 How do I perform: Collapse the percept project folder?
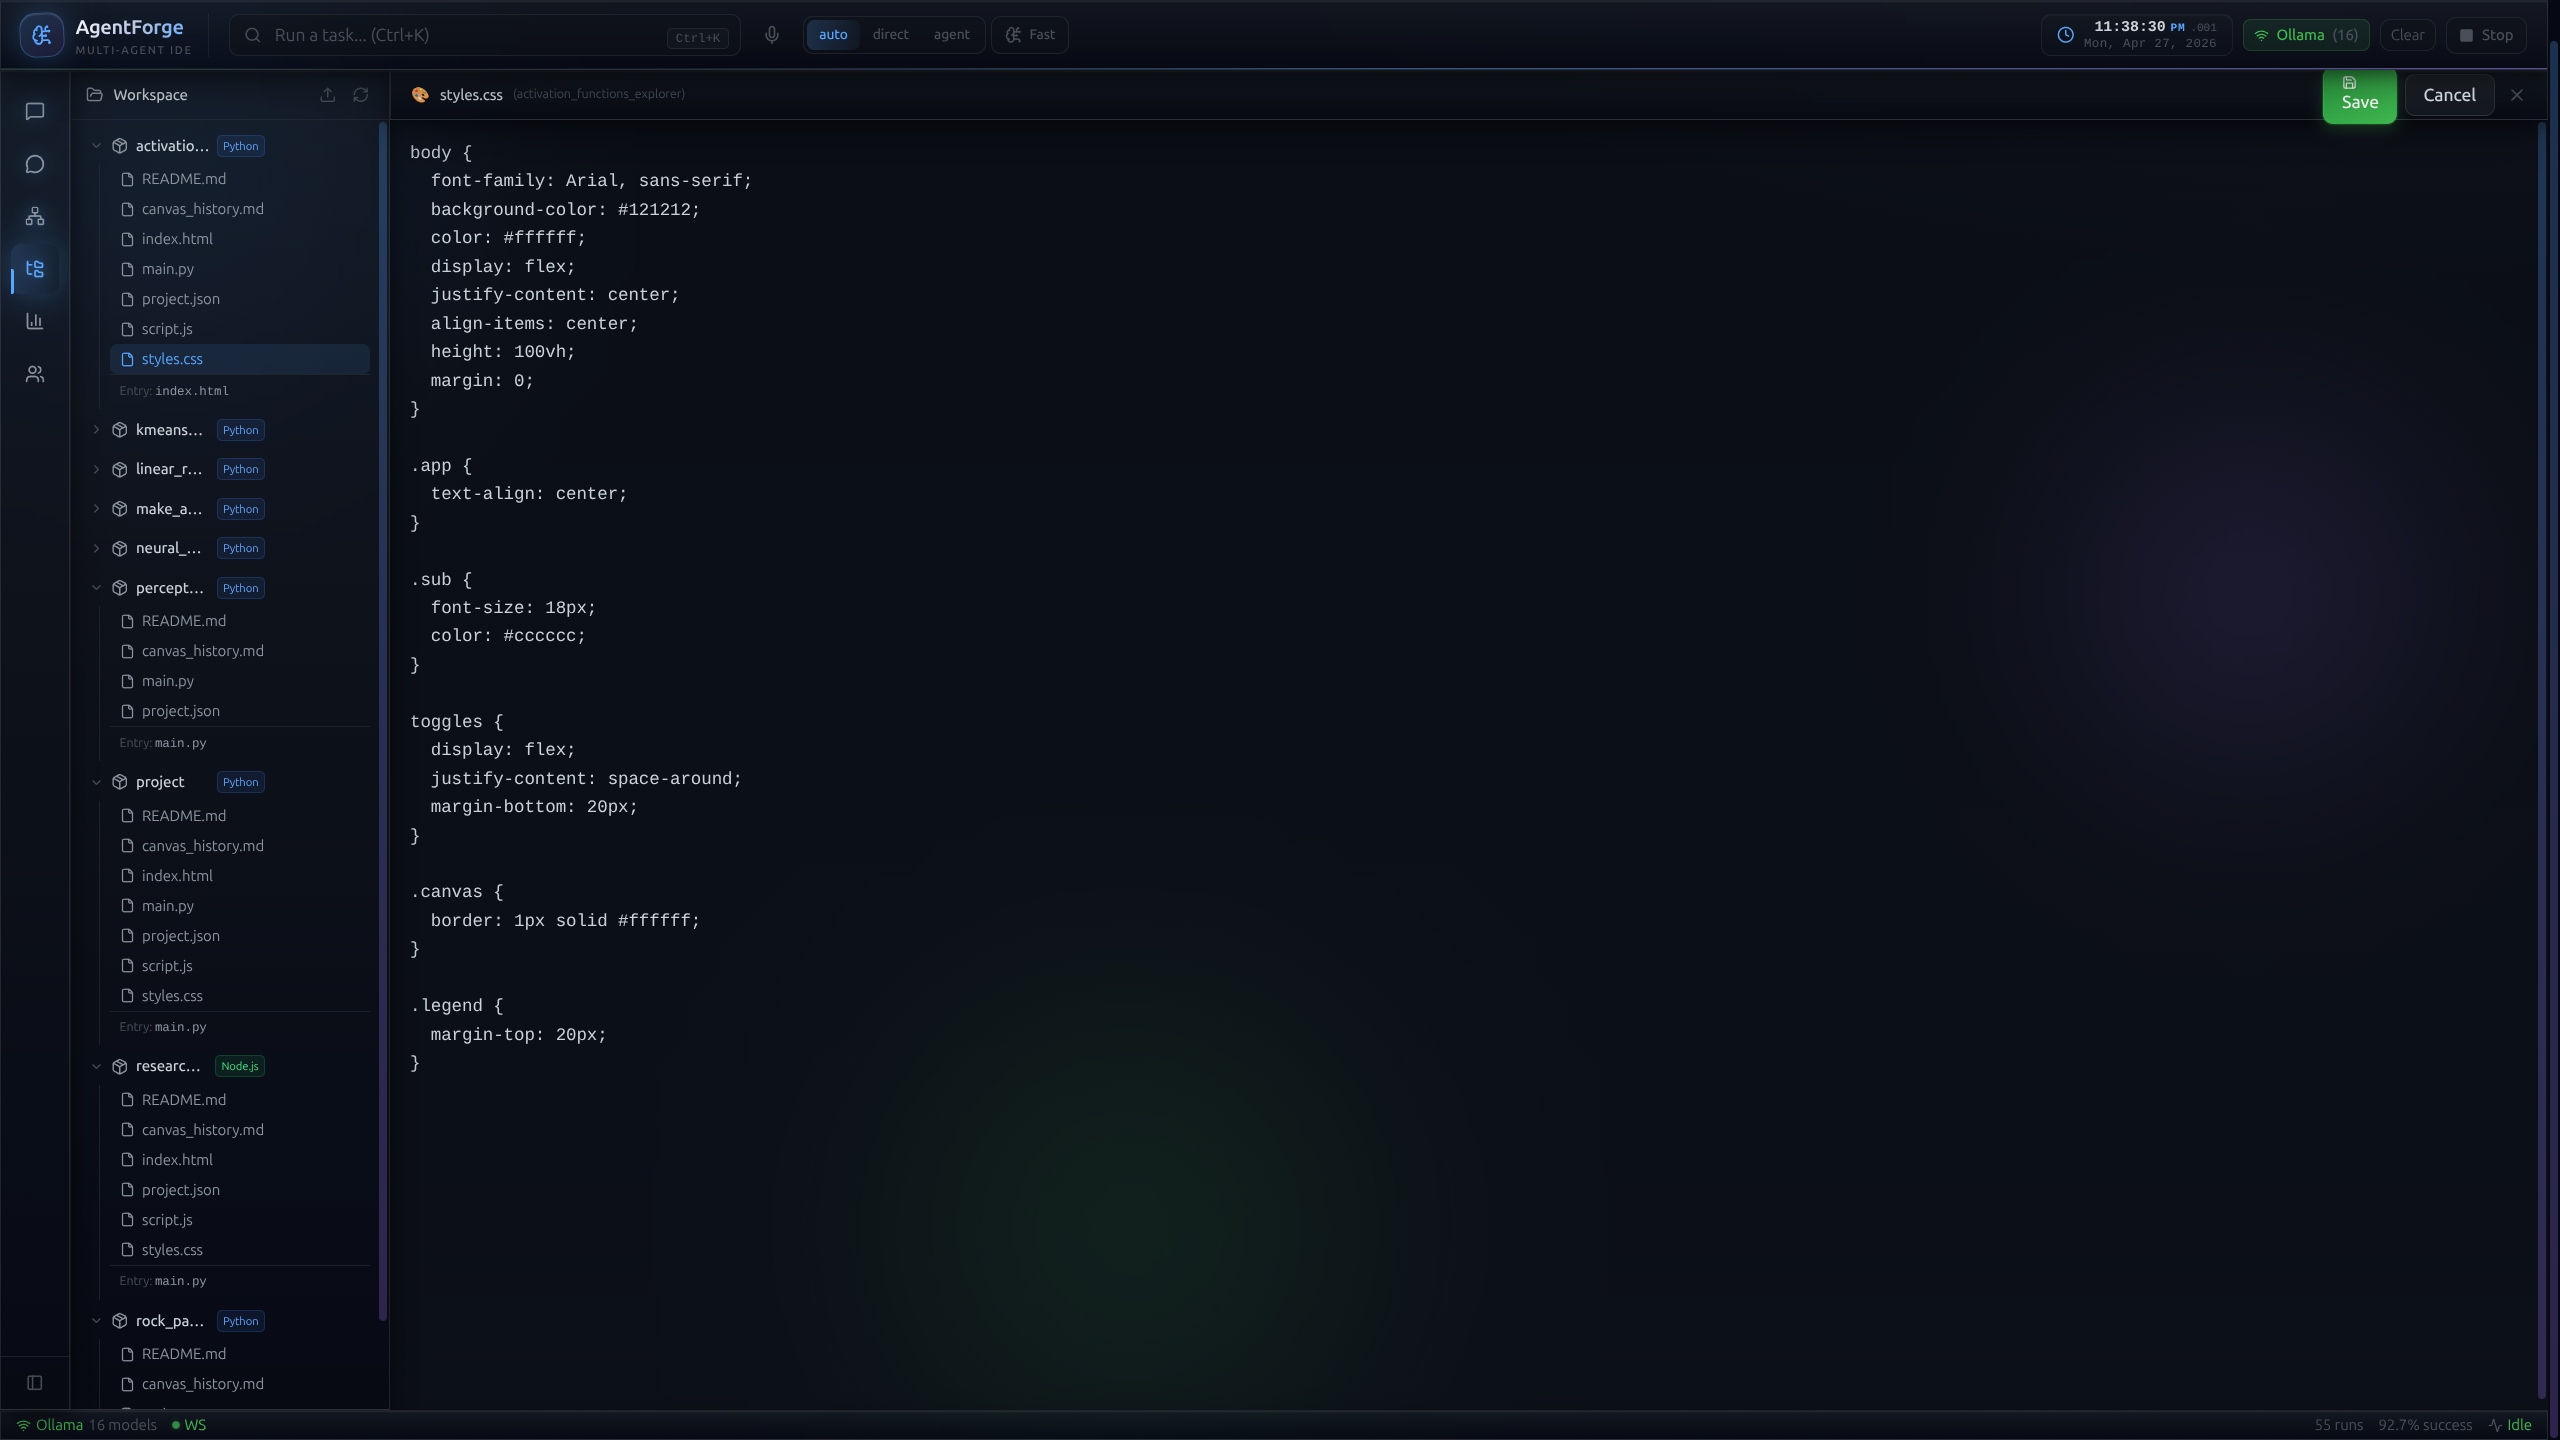click(96, 588)
